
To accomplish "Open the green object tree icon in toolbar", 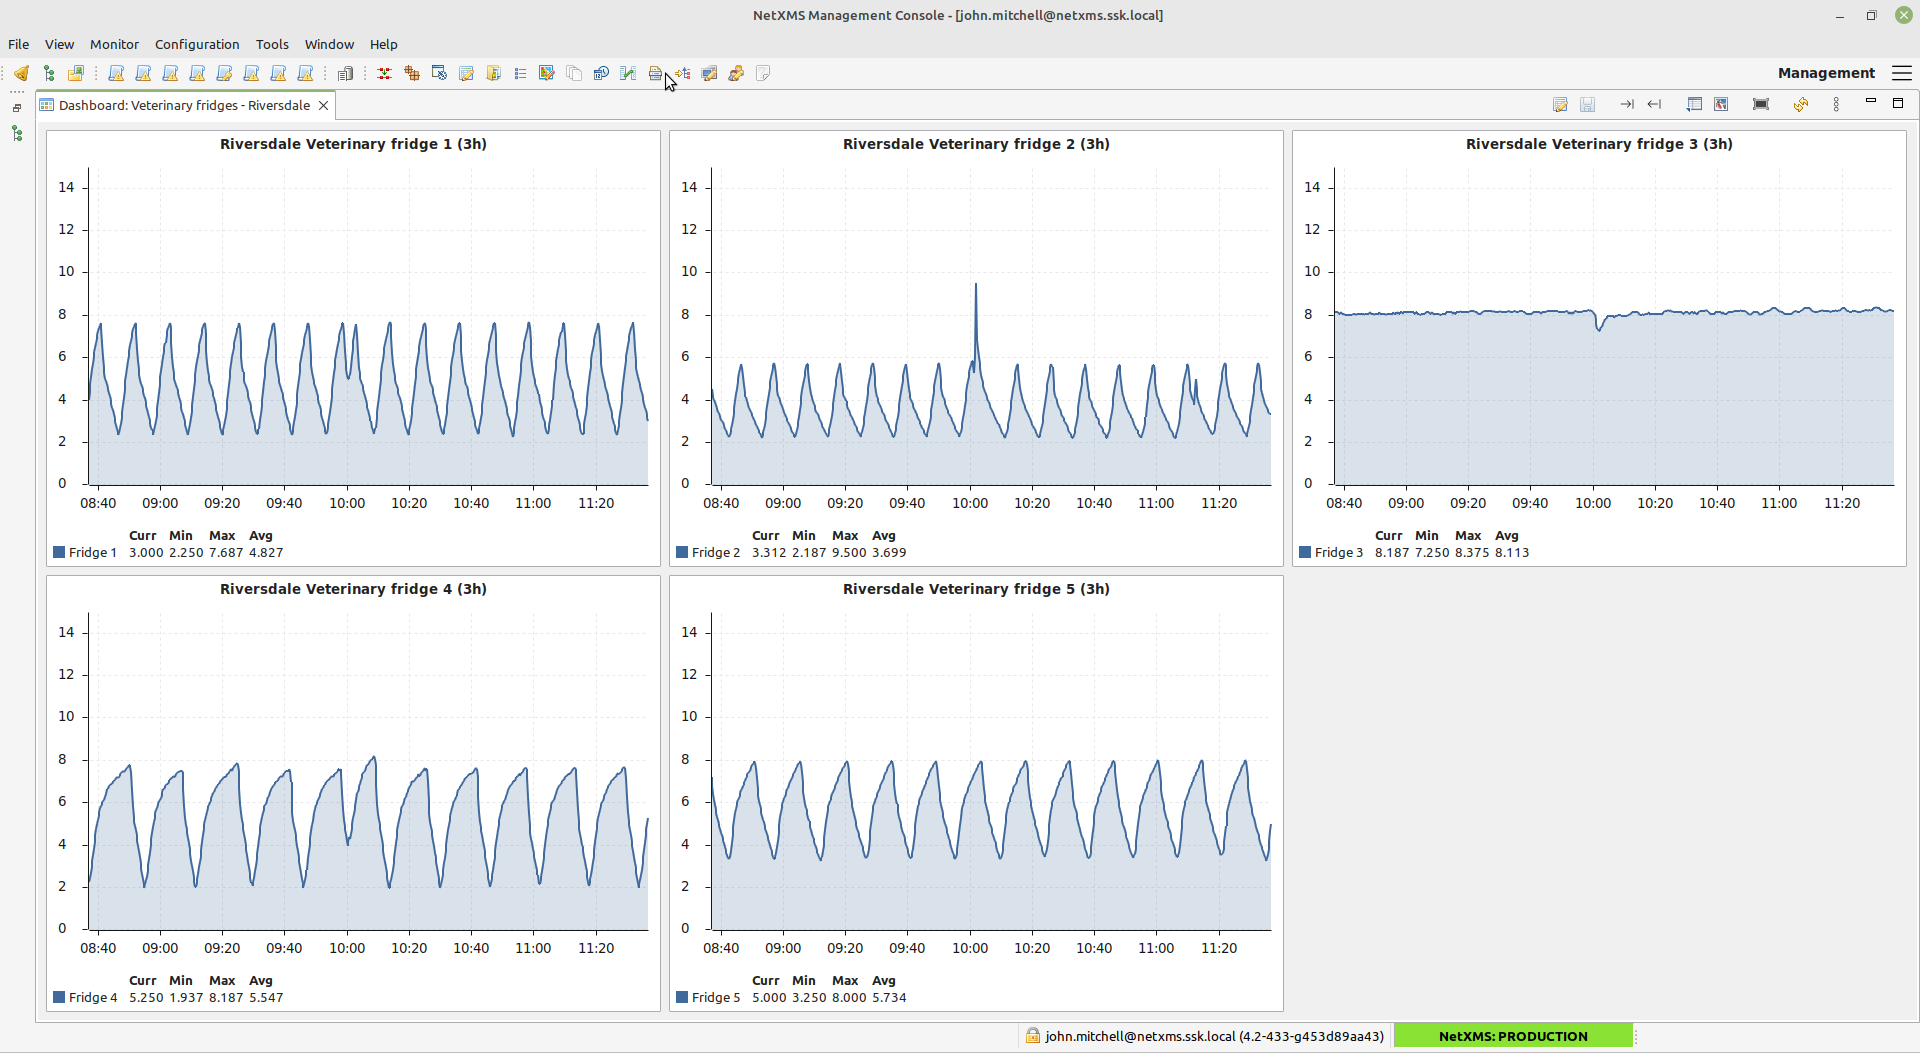I will (x=48, y=73).
